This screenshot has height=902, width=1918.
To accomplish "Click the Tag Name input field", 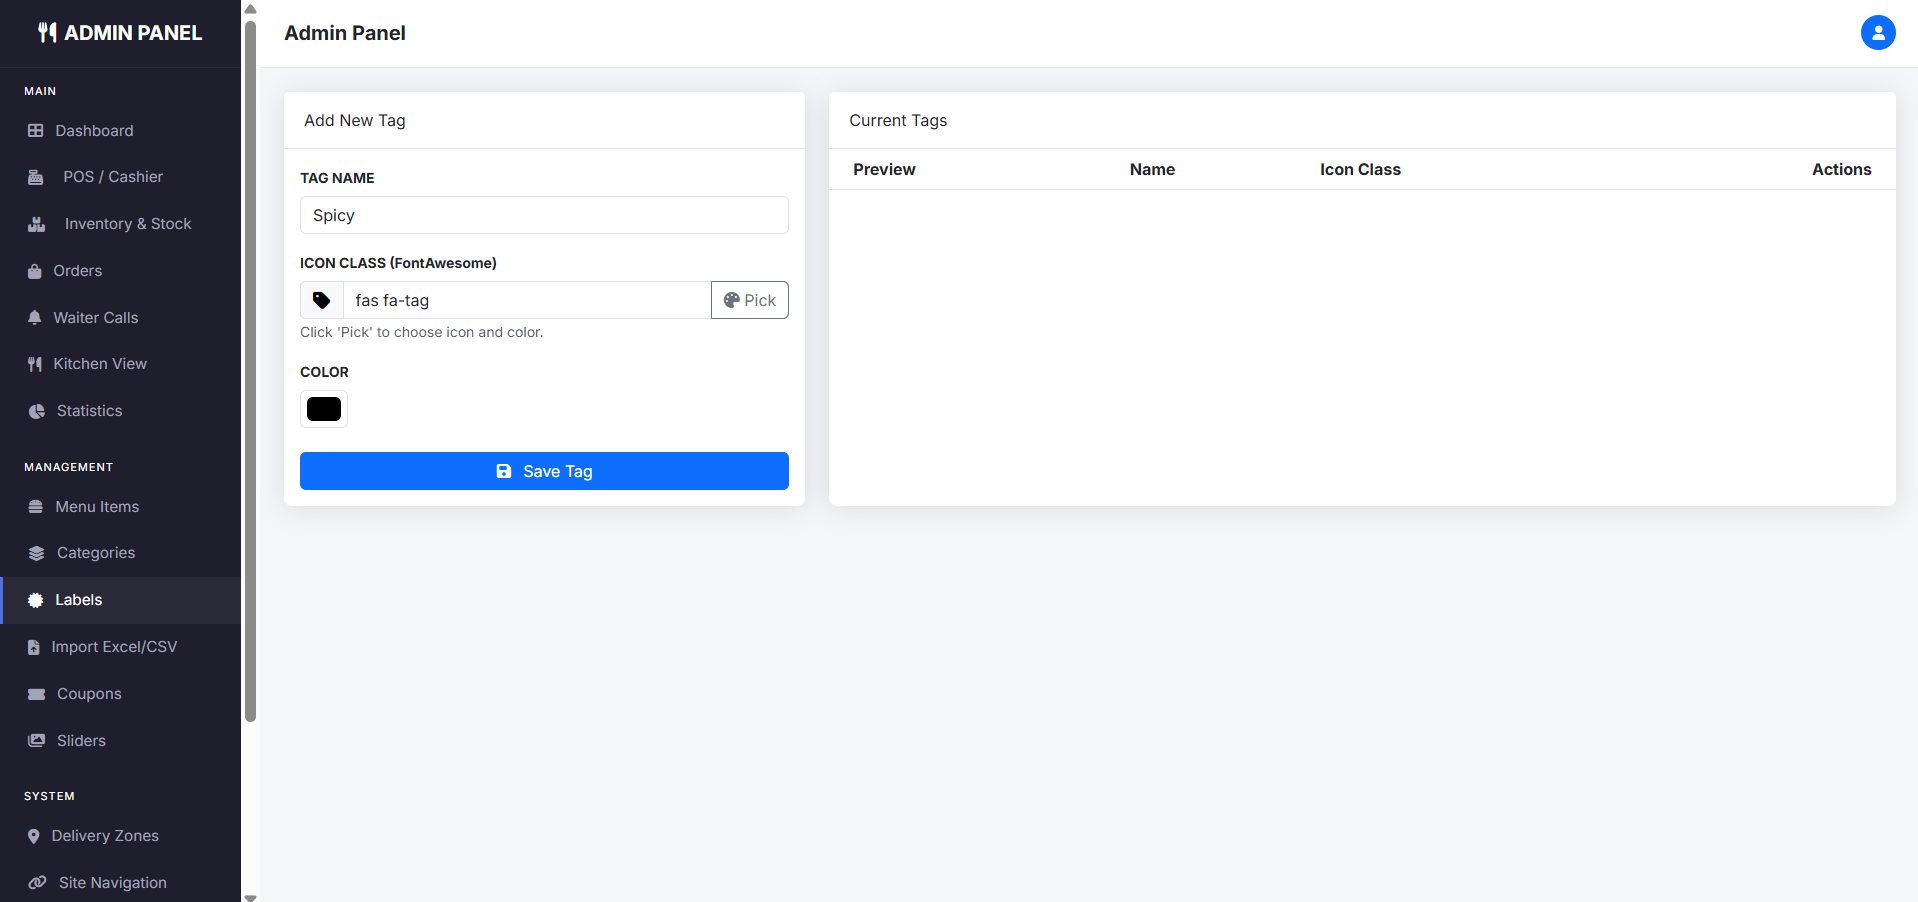I will 544,215.
